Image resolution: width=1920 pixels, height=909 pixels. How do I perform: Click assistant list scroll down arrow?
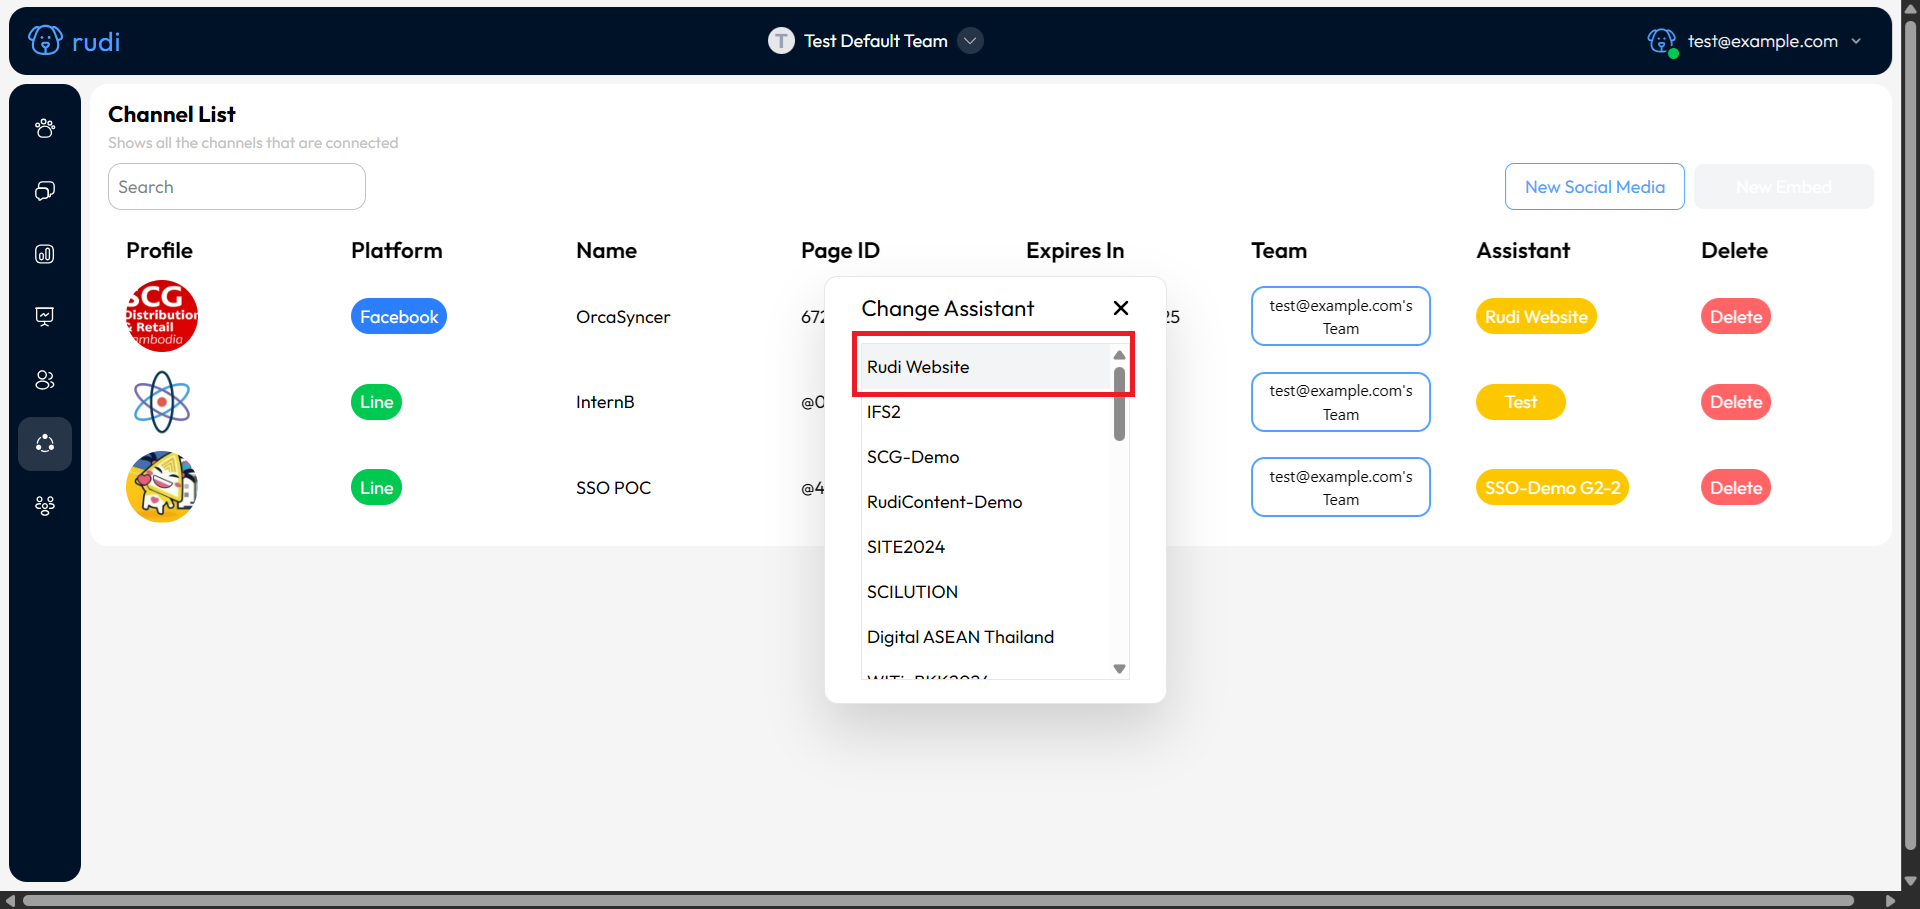click(x=1119, y=669)
